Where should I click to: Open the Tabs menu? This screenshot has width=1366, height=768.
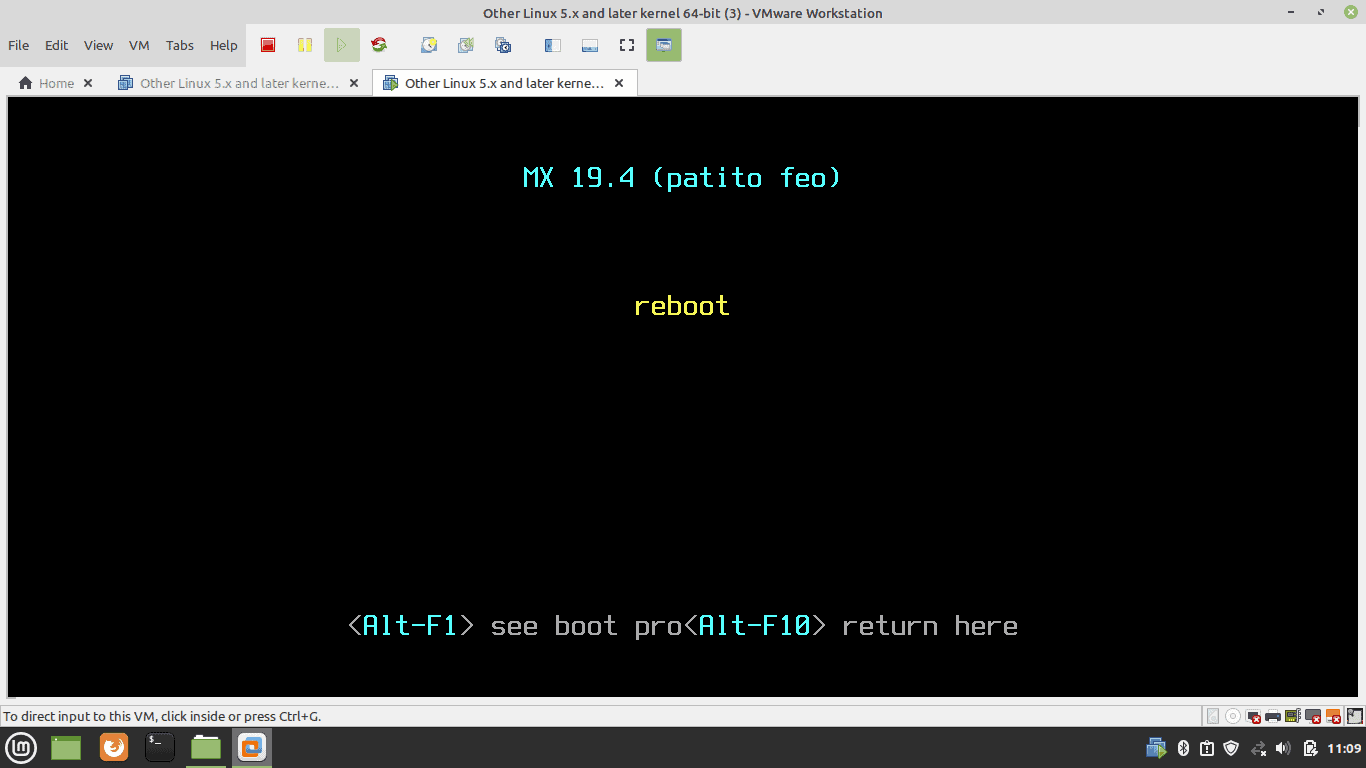tap(180, 45)
